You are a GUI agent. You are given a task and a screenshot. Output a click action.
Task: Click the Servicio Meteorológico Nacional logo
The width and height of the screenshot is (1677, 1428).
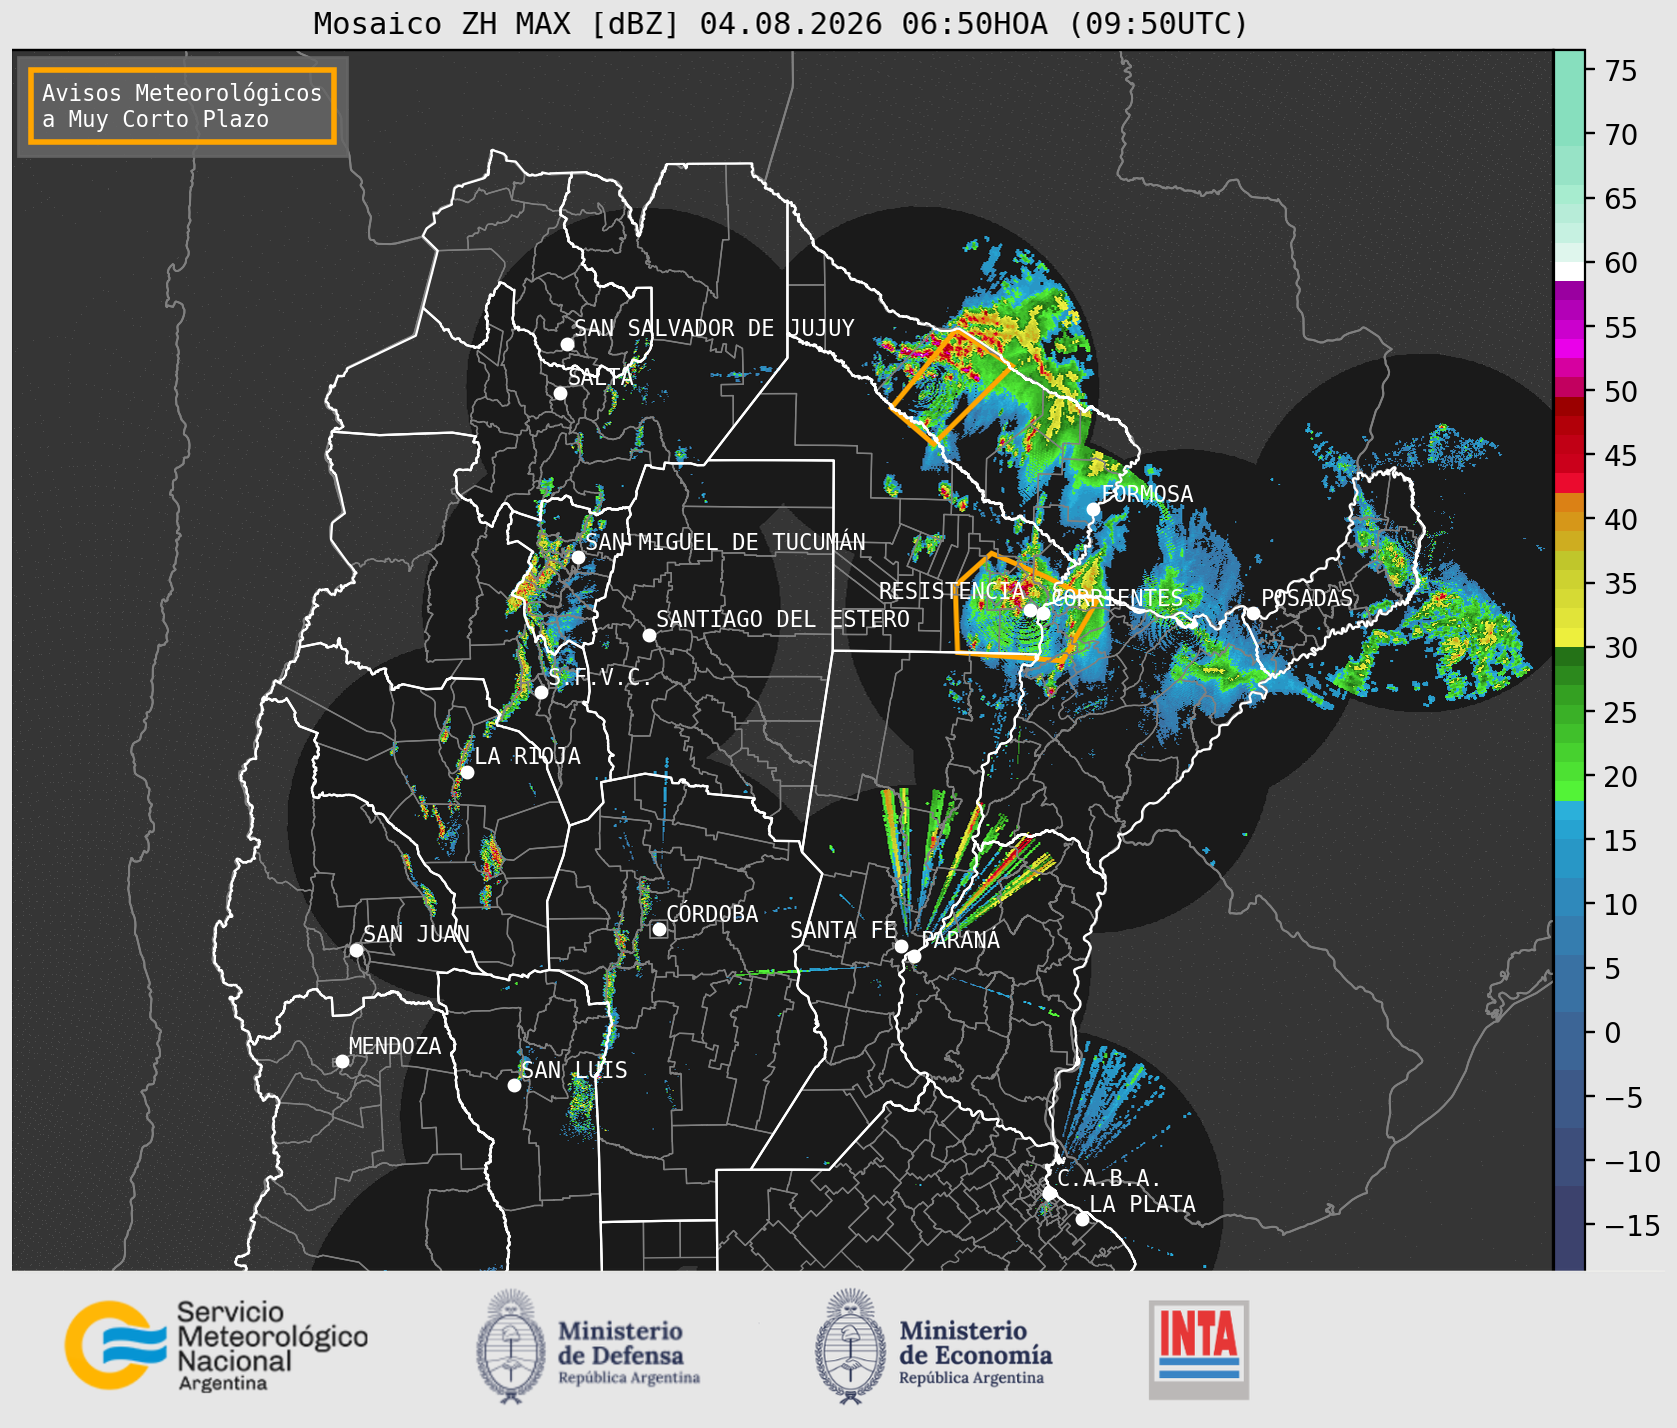click(x=216, y=1345)
